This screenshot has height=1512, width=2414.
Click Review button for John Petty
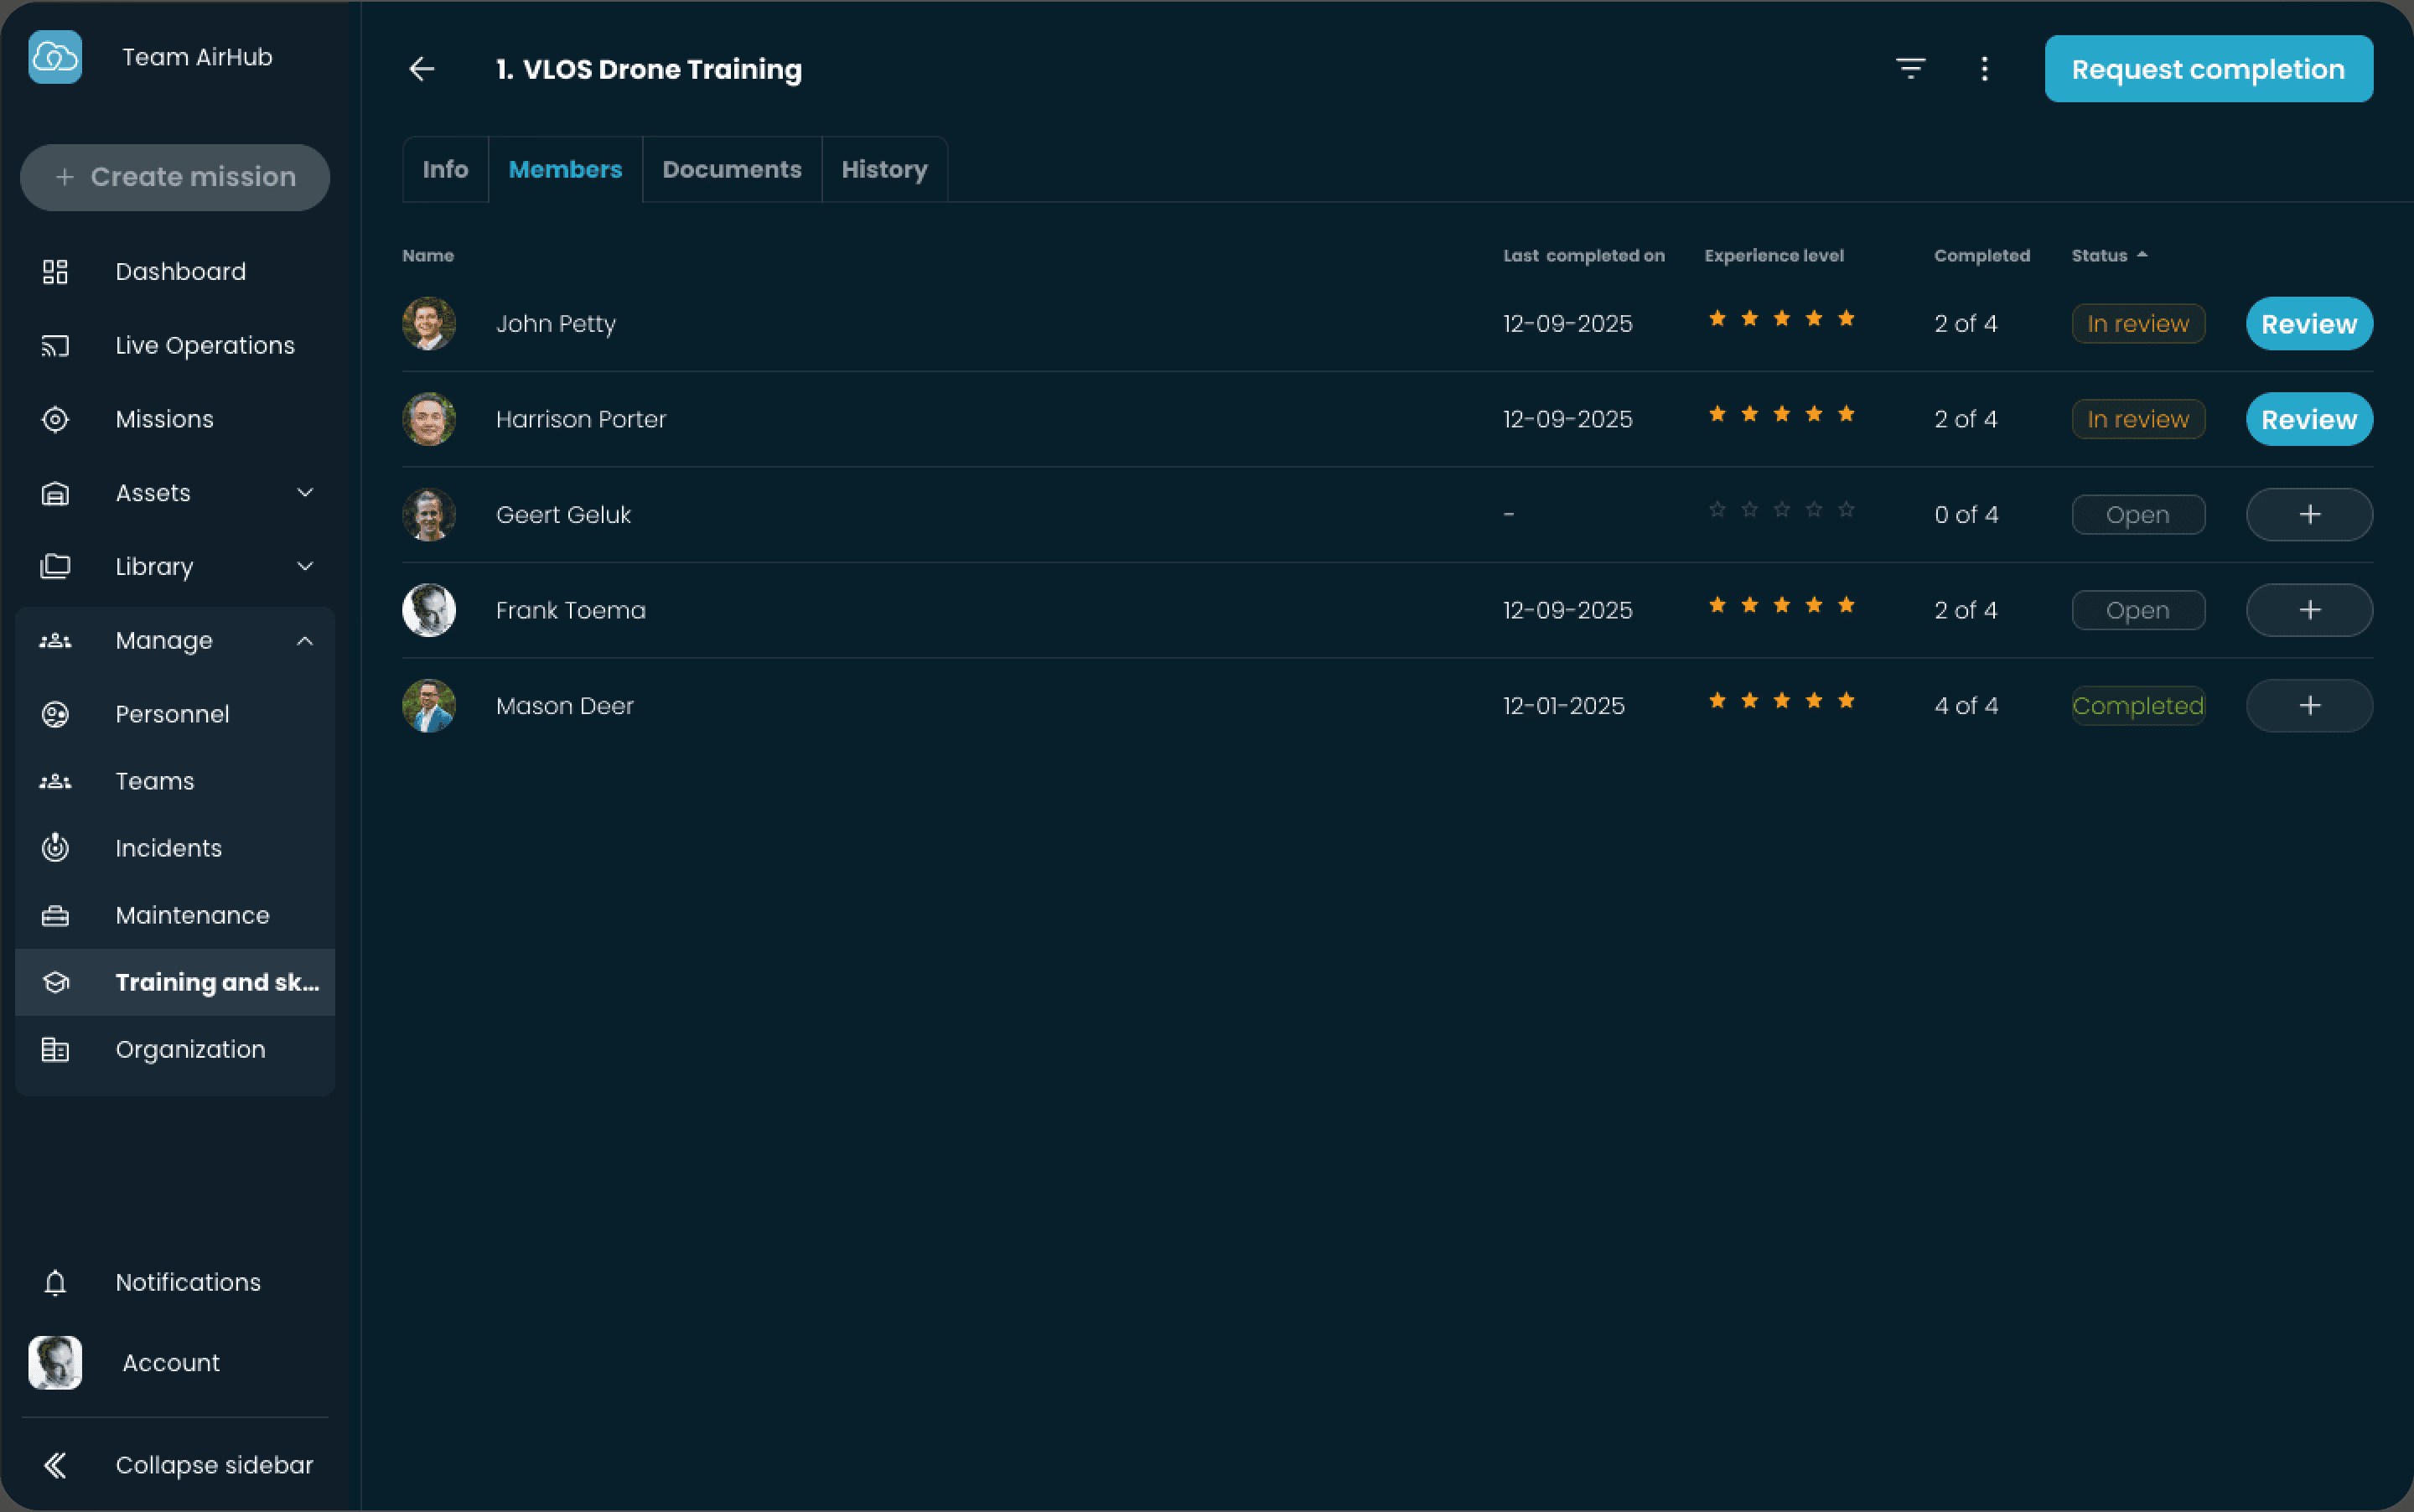pyautogui.click(x=2308, y=324)
